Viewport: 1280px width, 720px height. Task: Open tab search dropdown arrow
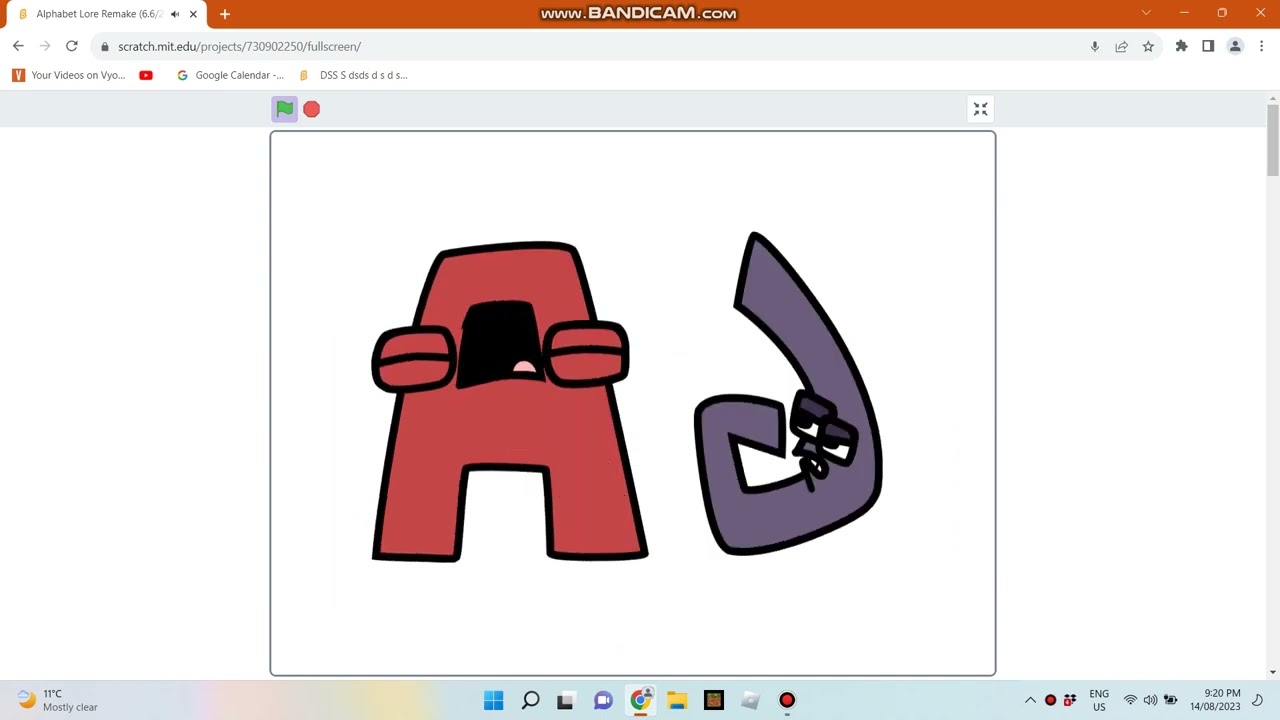pyautogui.click(x=1146, y=13)
